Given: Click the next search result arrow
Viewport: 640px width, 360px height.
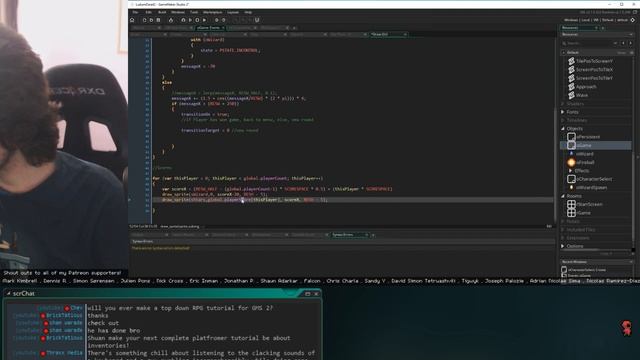Looking at the screenshot, I should [631, 43].
